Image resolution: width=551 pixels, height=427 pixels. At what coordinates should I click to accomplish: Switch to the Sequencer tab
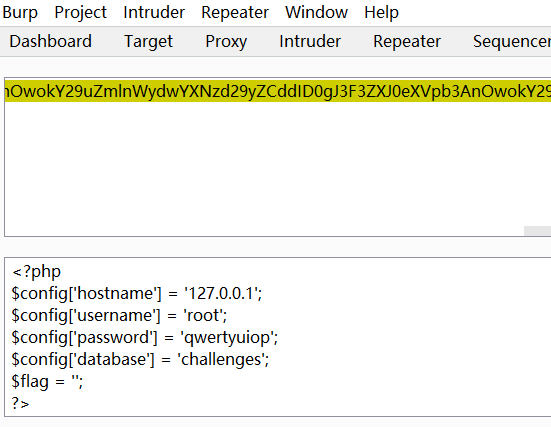(512, 41)
